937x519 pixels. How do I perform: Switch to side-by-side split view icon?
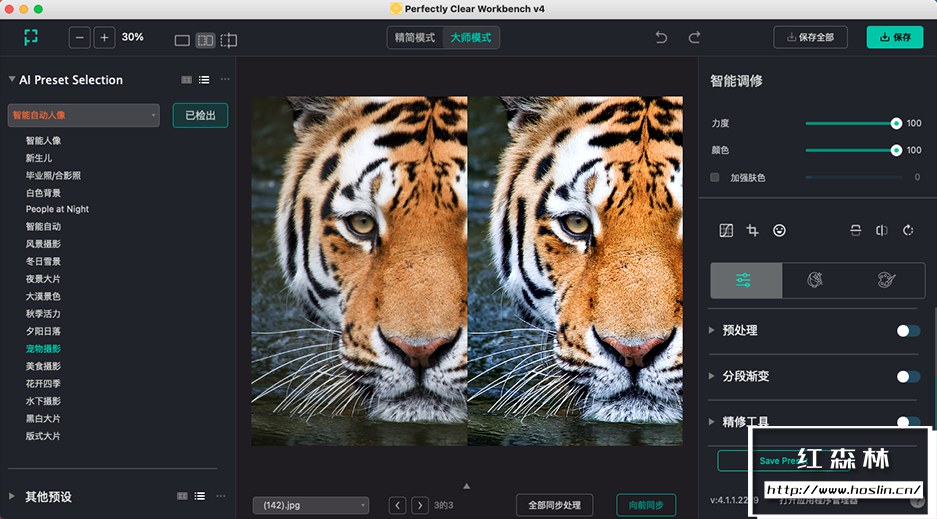tap(205, 40)
